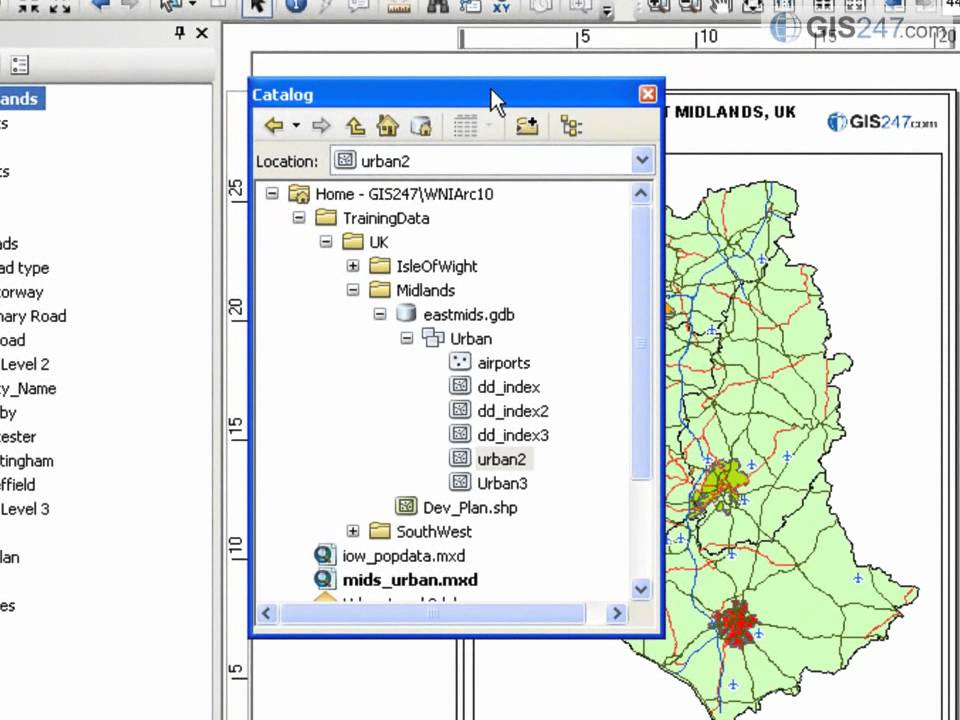Click the eastmids.gdb cylinder icon
Image resolution: width=960 pixels, height=720 pixels.
tap(405, 313)
